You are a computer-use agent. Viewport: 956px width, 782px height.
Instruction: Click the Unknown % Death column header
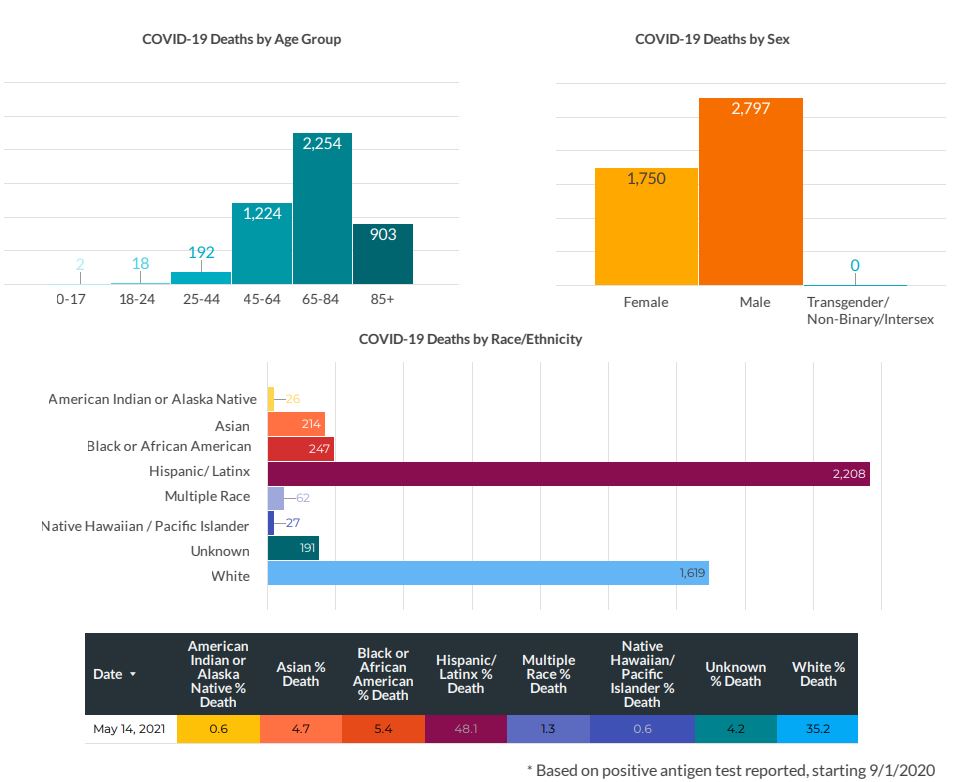pos(735,674)
